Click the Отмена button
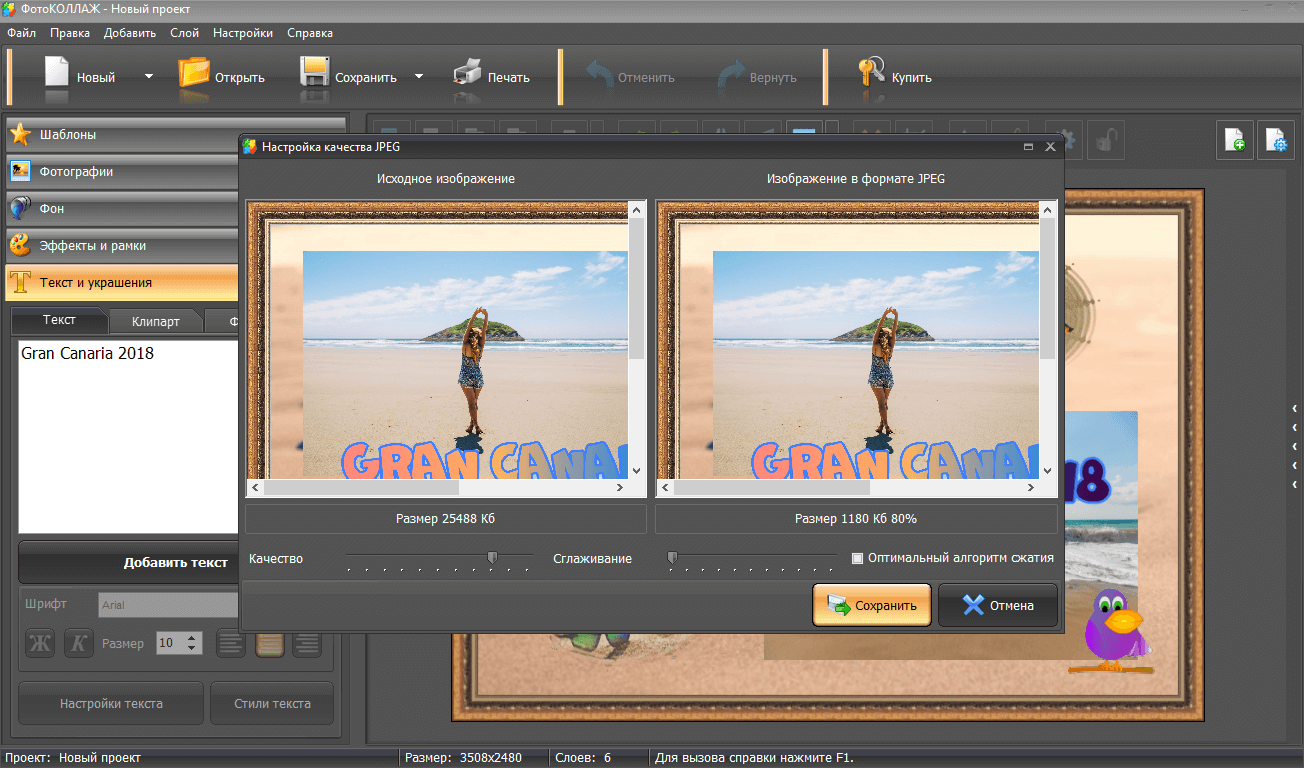The width and height of the screenshot is (1304, 768). coord(997,605)
